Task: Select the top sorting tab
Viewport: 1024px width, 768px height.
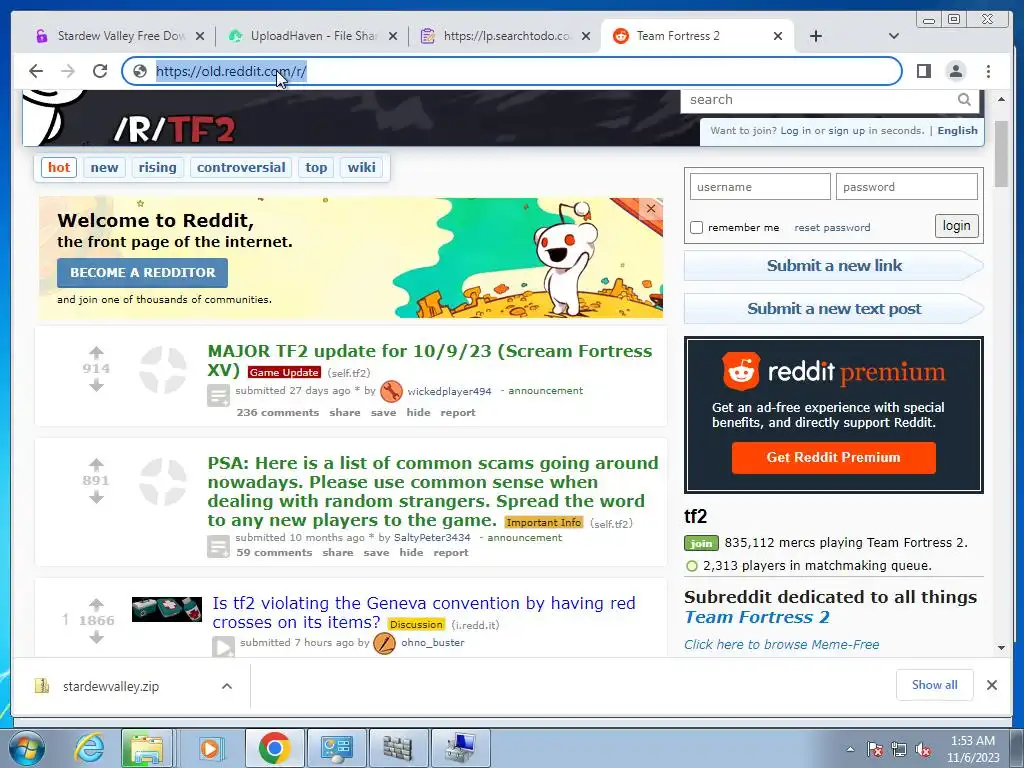Action: (316, 167)
